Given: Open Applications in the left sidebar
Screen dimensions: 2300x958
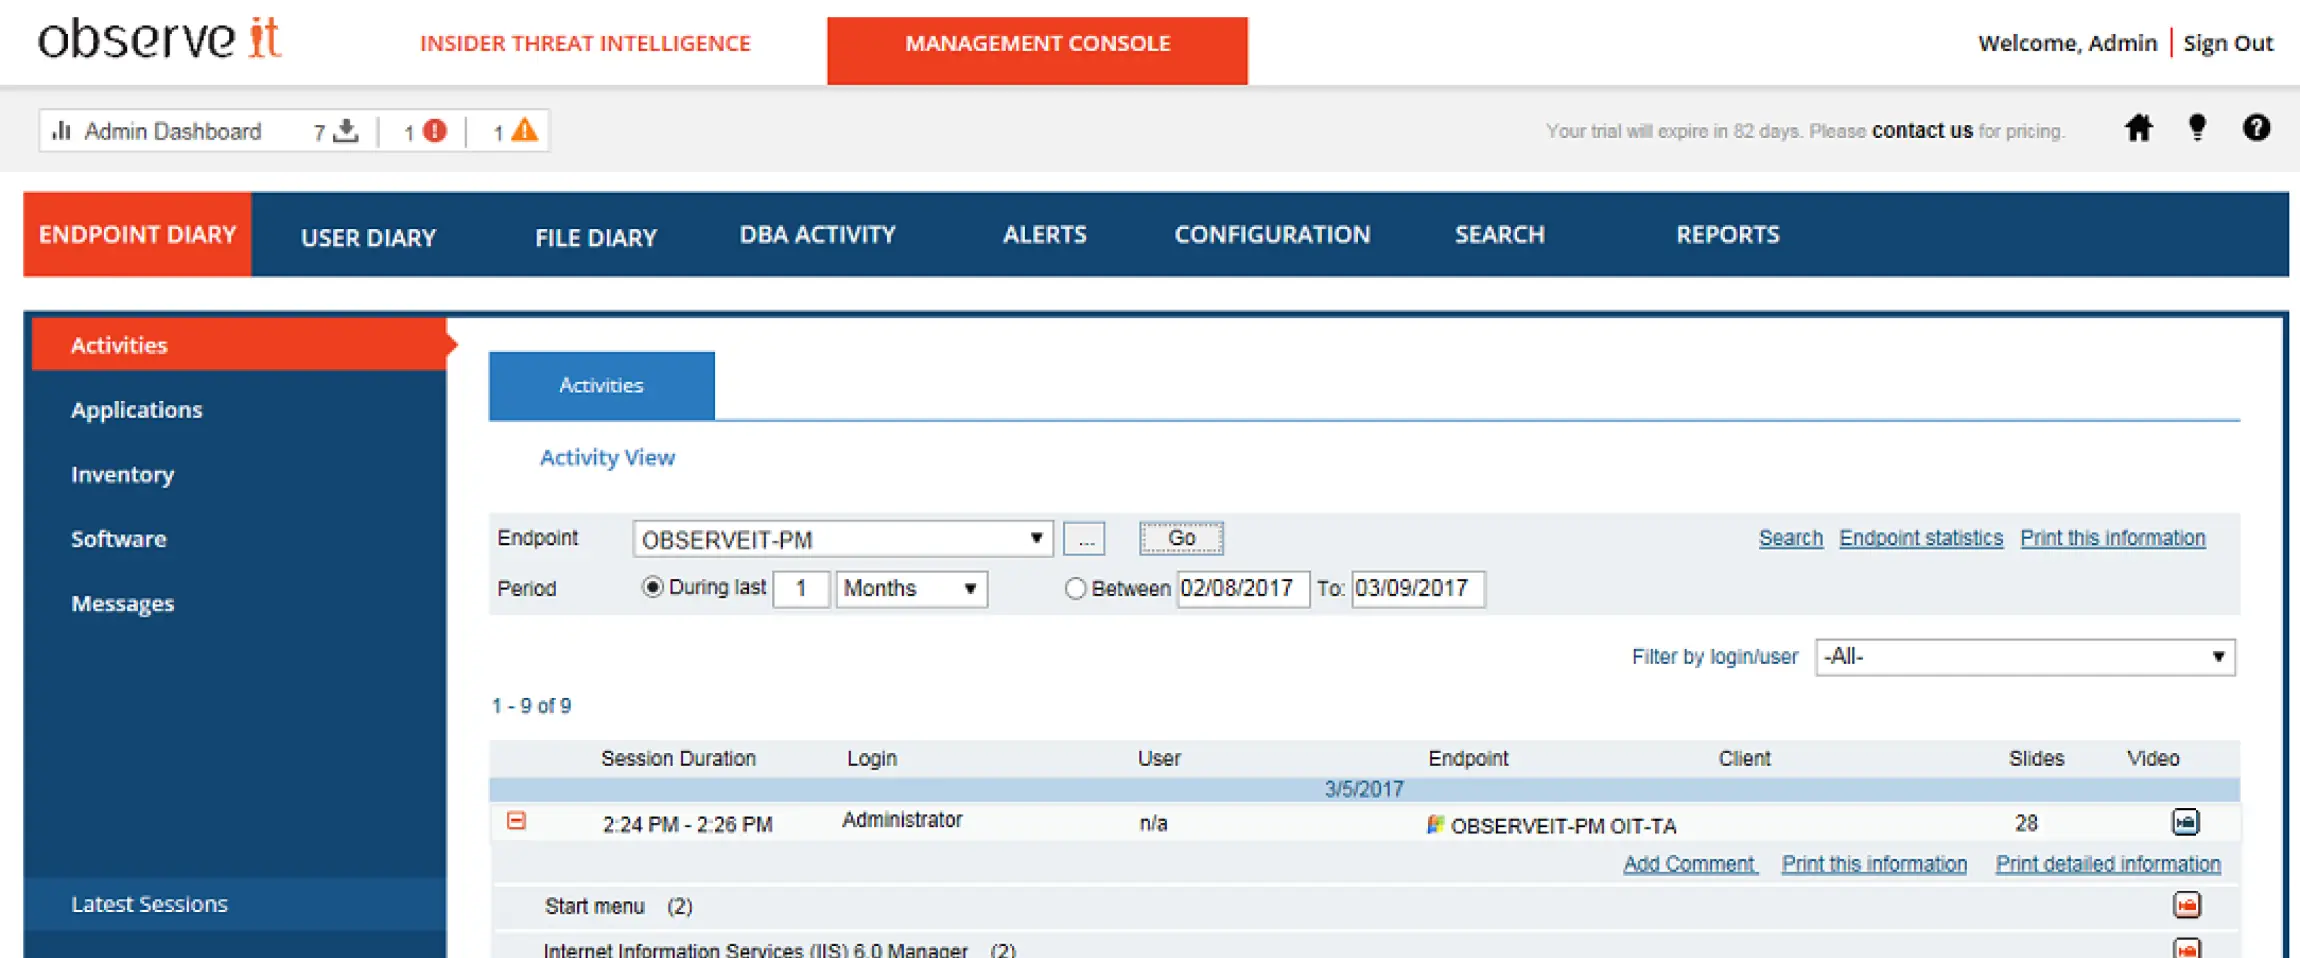Looking at the screenshot, I should coord(137,410).
